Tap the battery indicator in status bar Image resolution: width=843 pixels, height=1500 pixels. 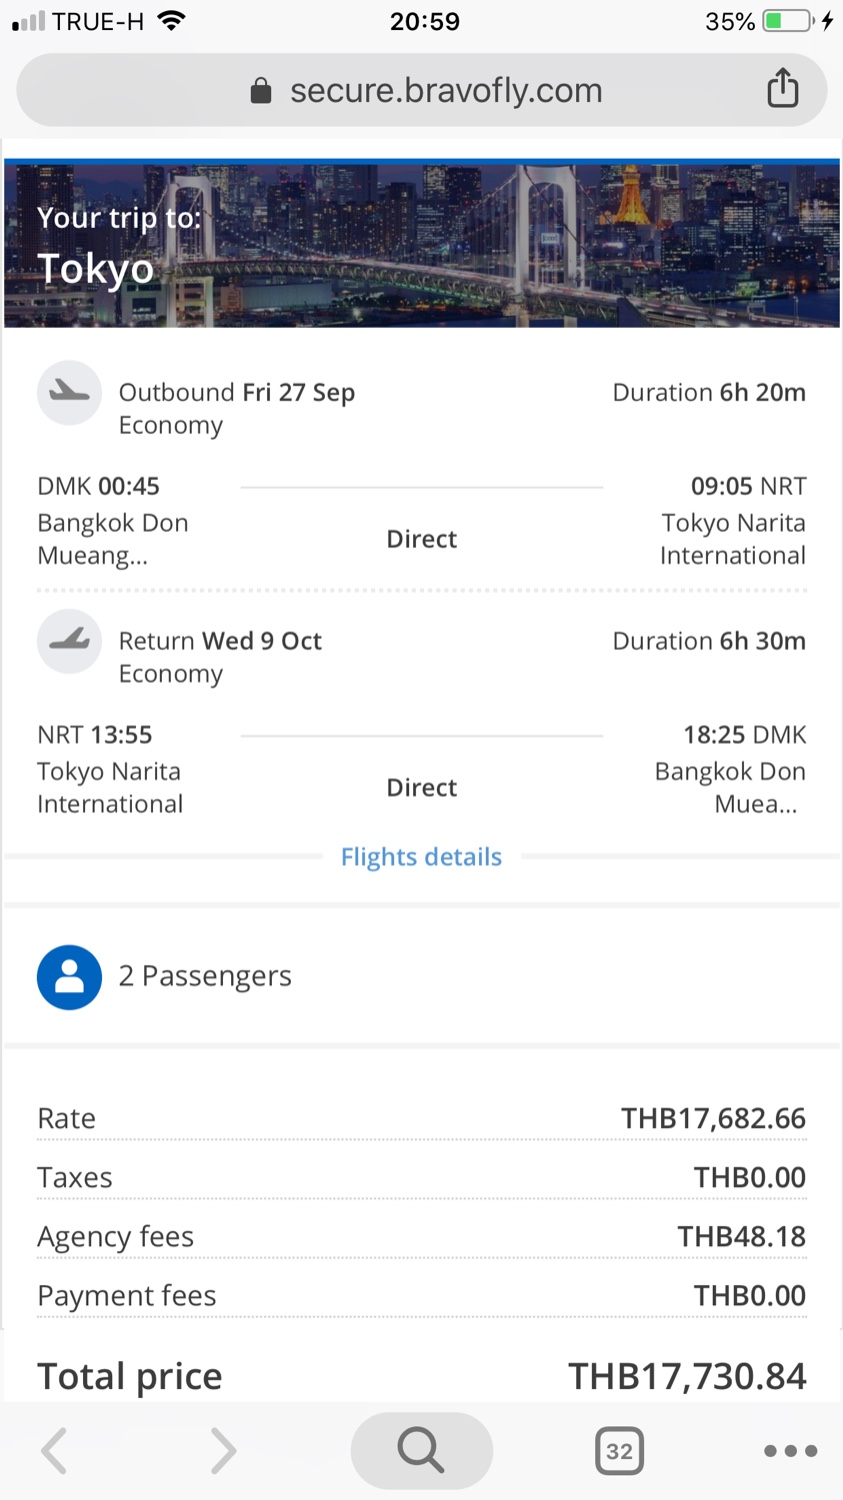(787, 21)
